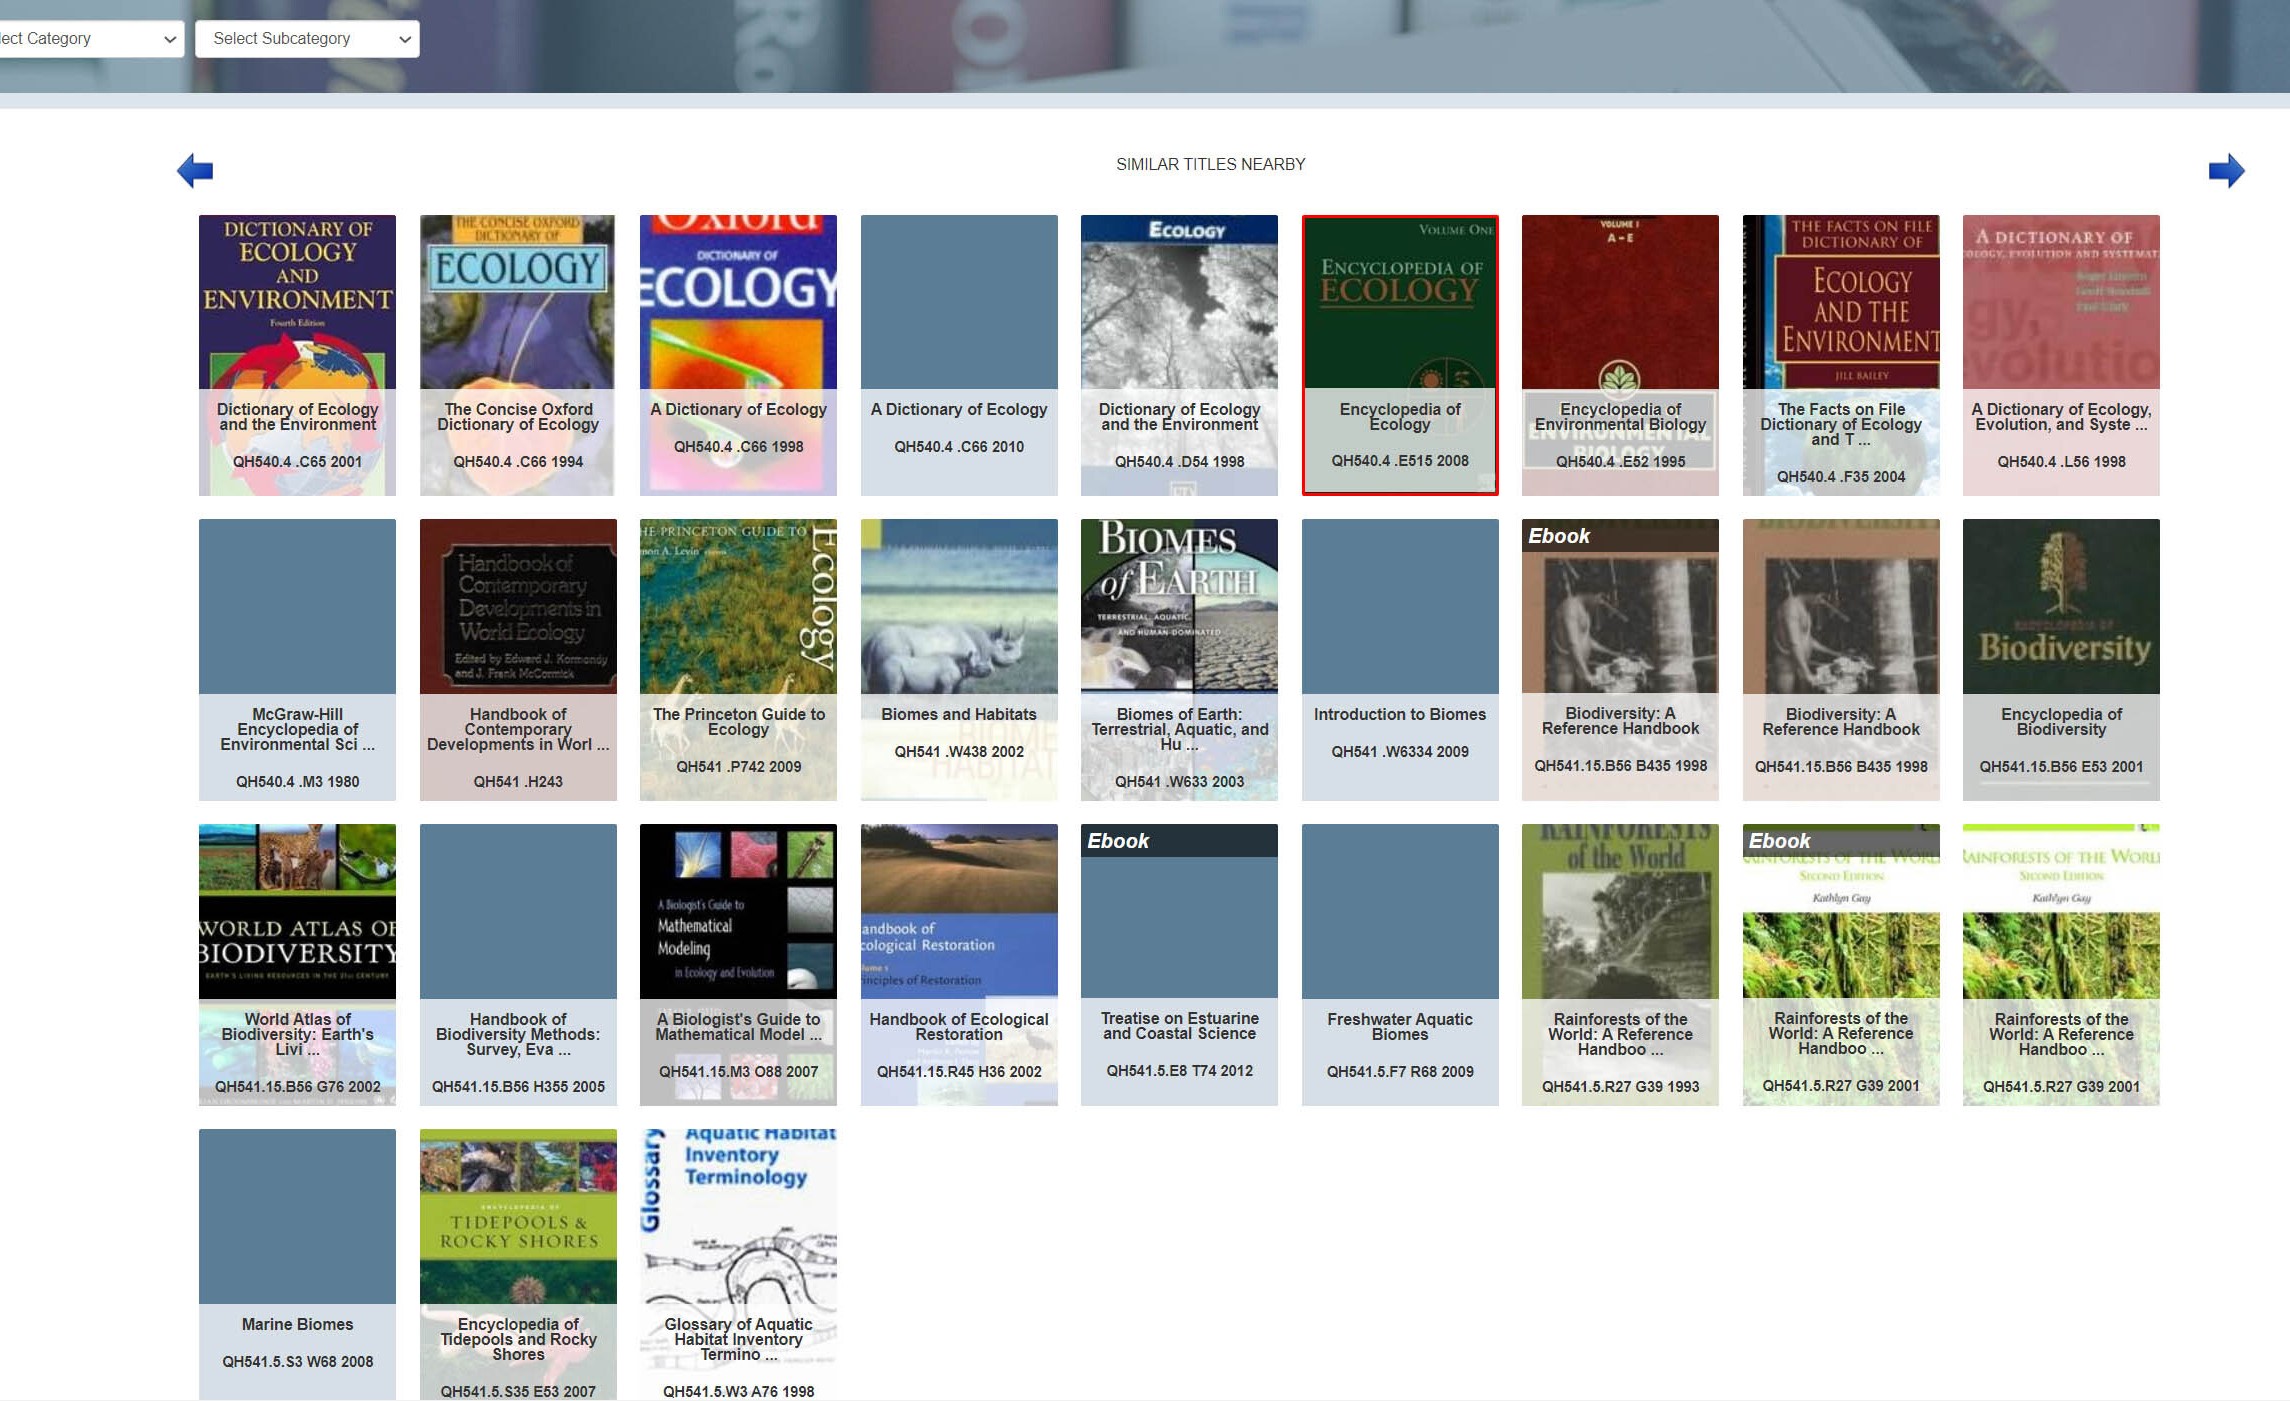Viewport: 2290px width, 1401px height.
Task: Click title 'The Princeton Guide to Ecology'
Action: (738, 721)
